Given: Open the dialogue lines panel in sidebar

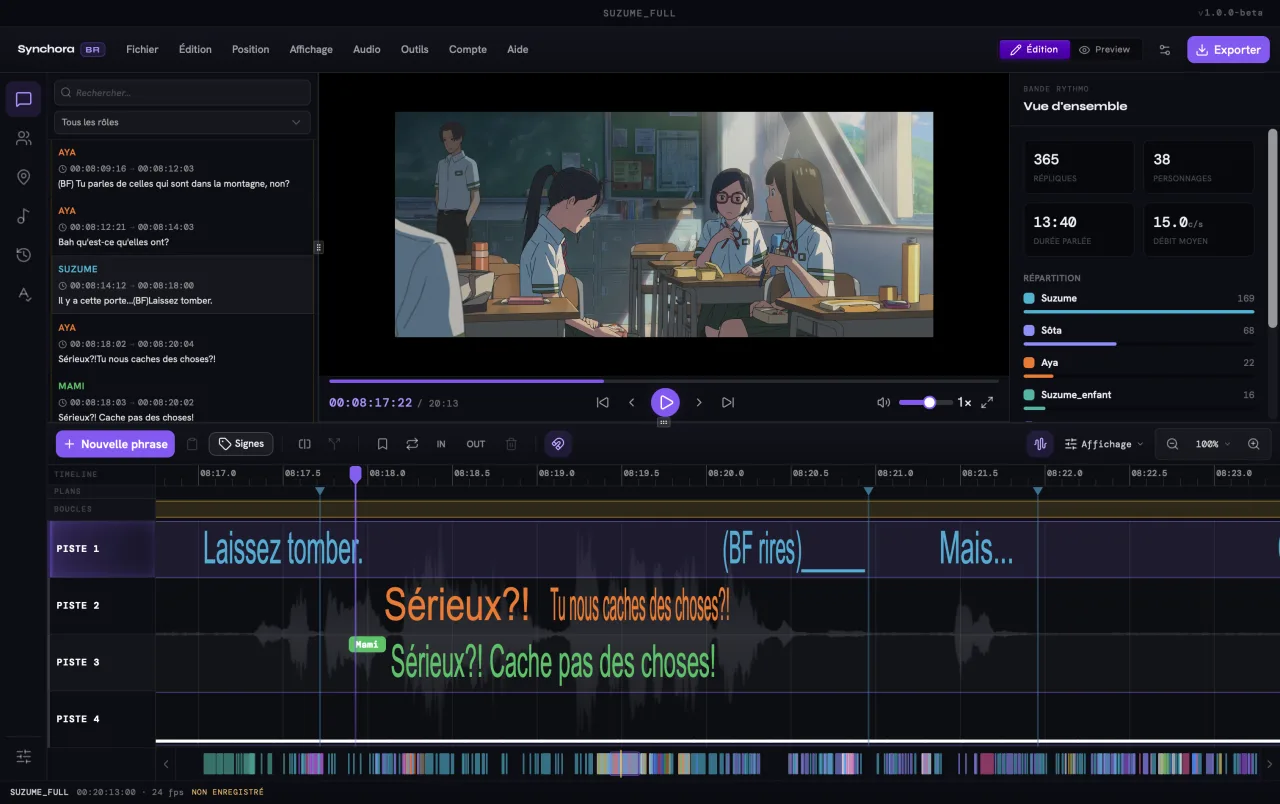Looking at the screenshot, I should [24, 99].
